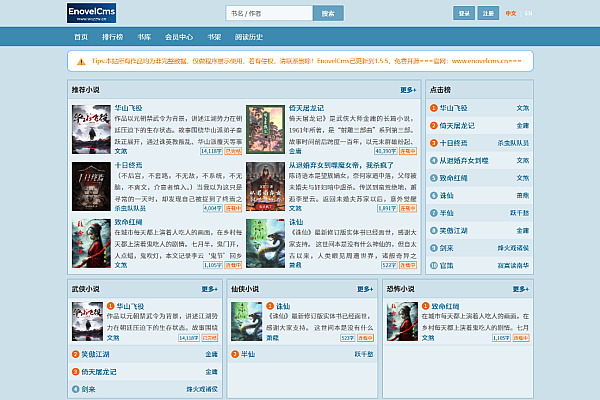Open 会员中心 from the navigation bar
The height and width of the screenshot is (400, 600).
click(x=179, y=37)
